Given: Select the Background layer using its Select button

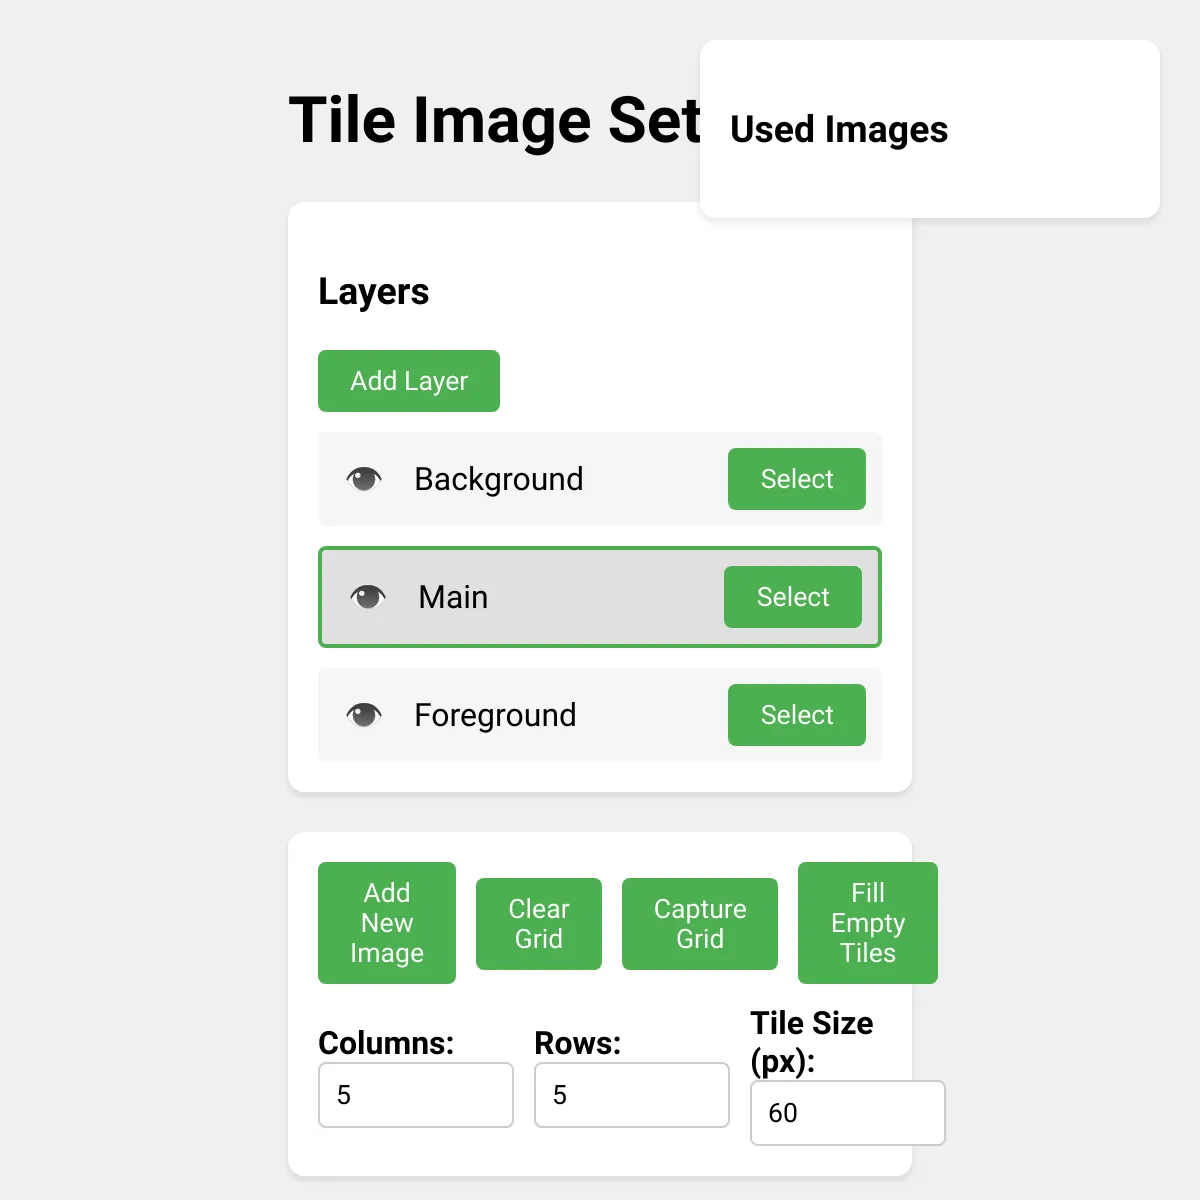Looking at the screenshot, I should pos(797,479).
